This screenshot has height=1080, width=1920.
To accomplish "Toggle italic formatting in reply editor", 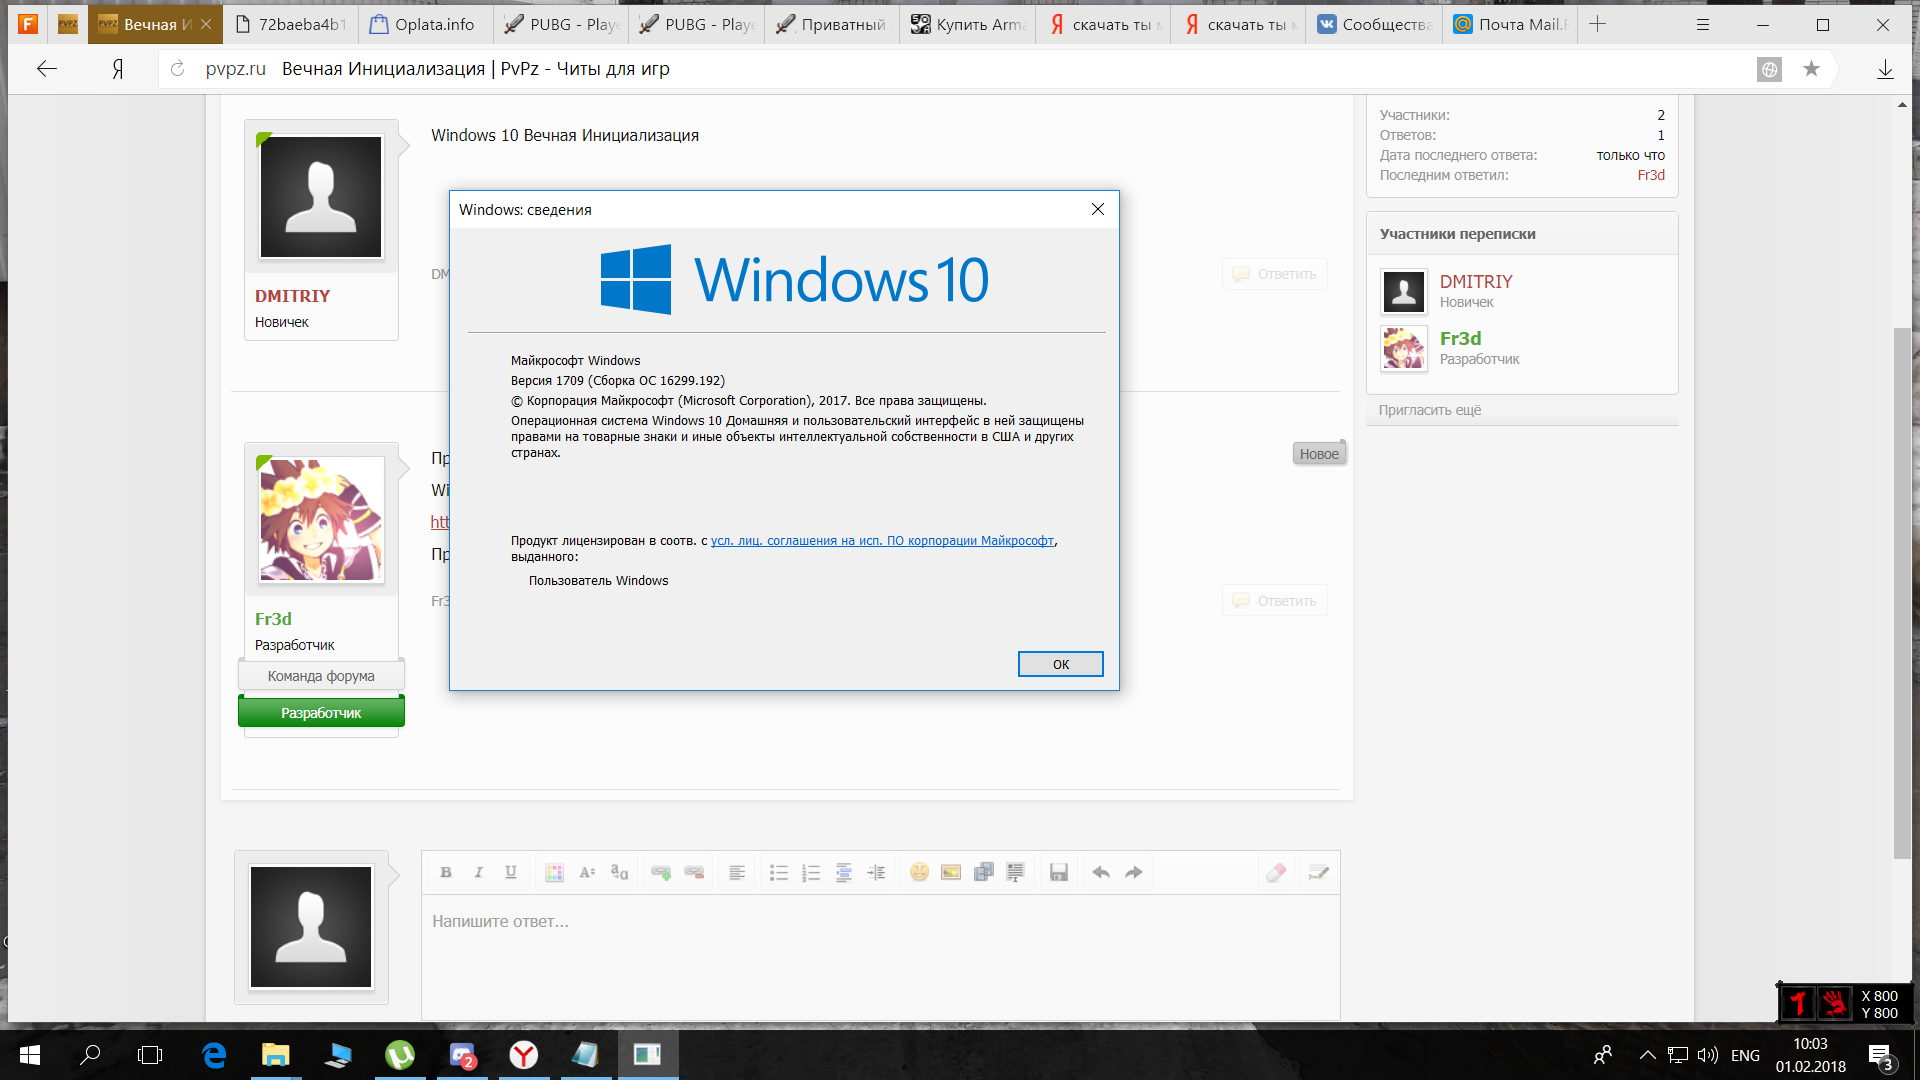I will coord(478,872).
